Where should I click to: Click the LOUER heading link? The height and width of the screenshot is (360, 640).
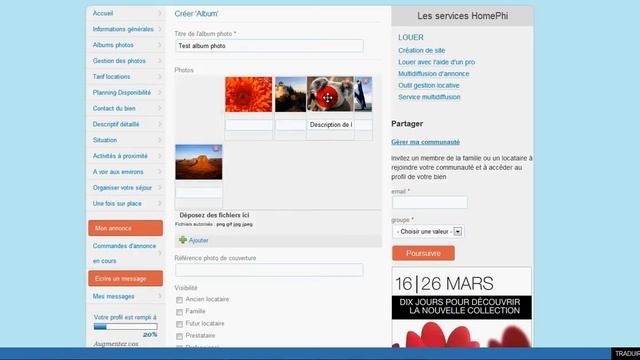pos(411,38)
